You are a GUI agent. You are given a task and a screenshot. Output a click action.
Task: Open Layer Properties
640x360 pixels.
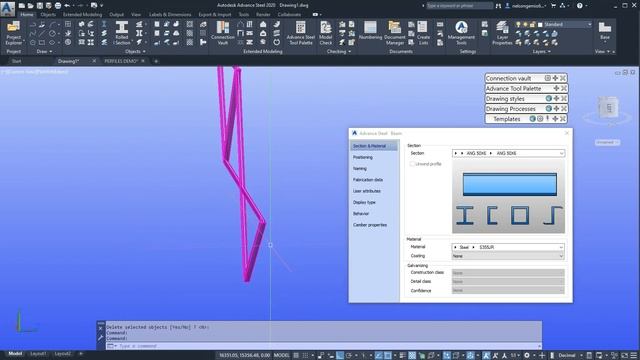(x=502, y=33)
